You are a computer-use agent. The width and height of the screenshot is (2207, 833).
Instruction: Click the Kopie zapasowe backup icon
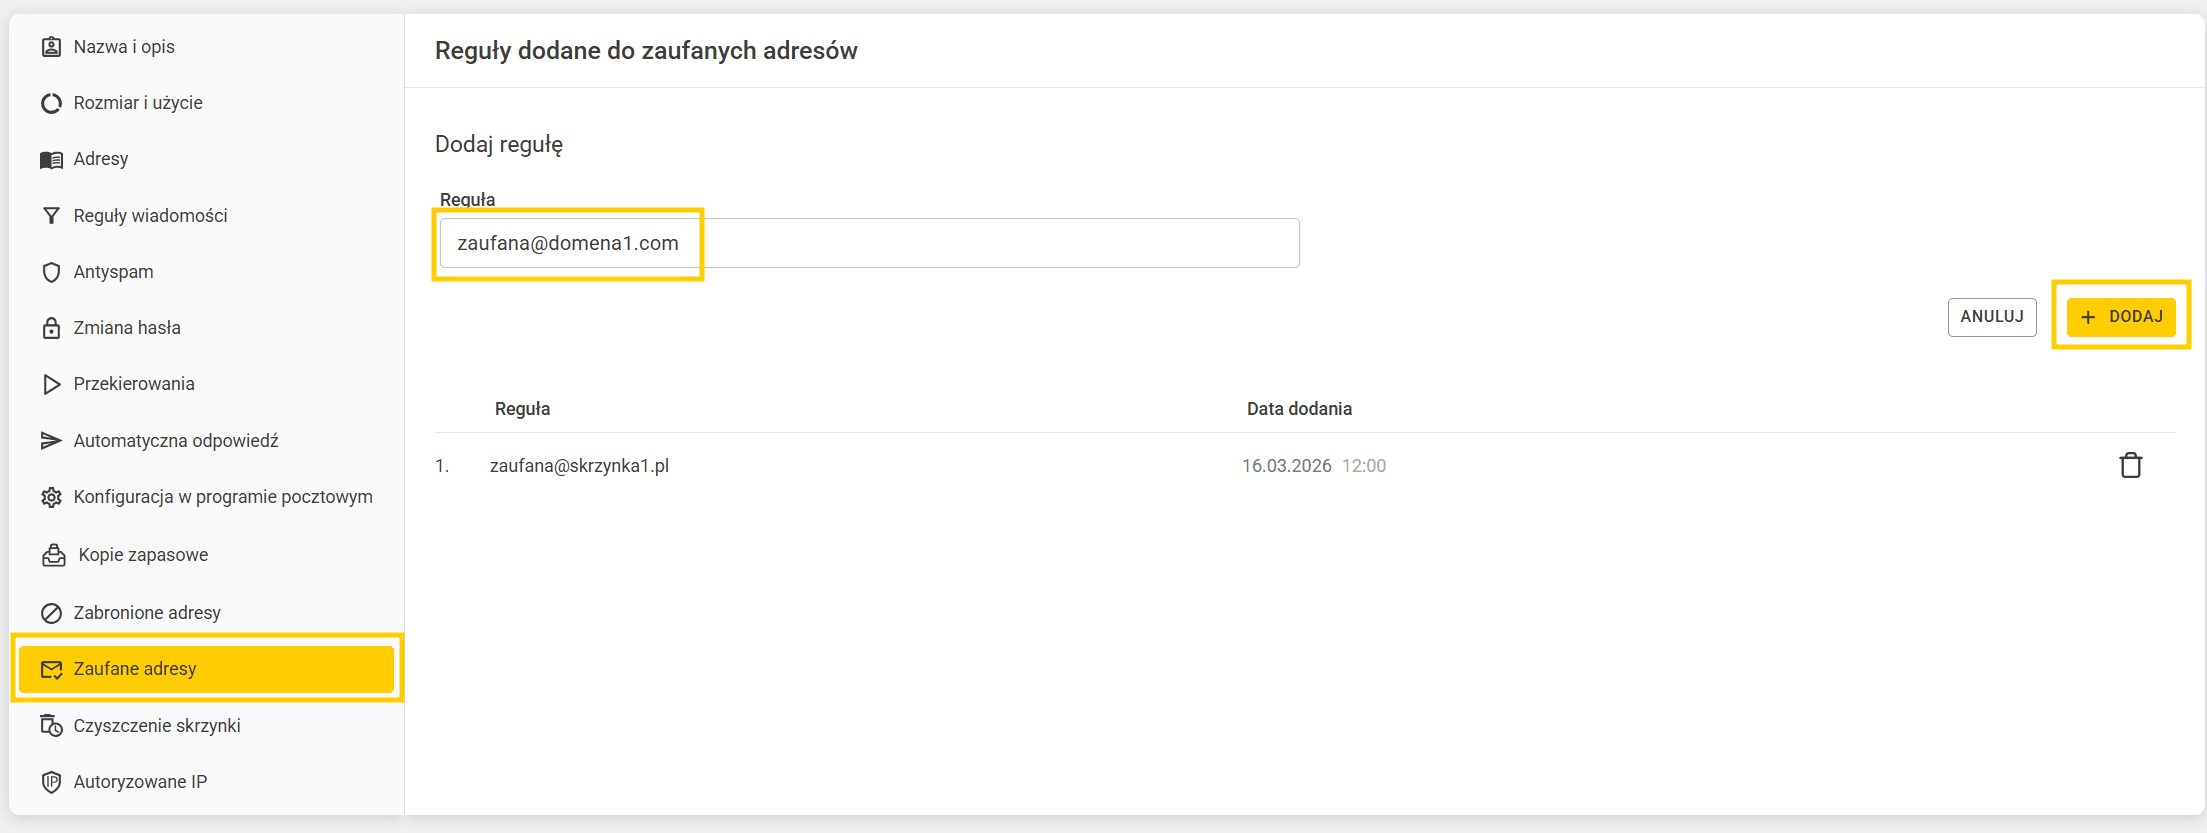tap(54, 555)
